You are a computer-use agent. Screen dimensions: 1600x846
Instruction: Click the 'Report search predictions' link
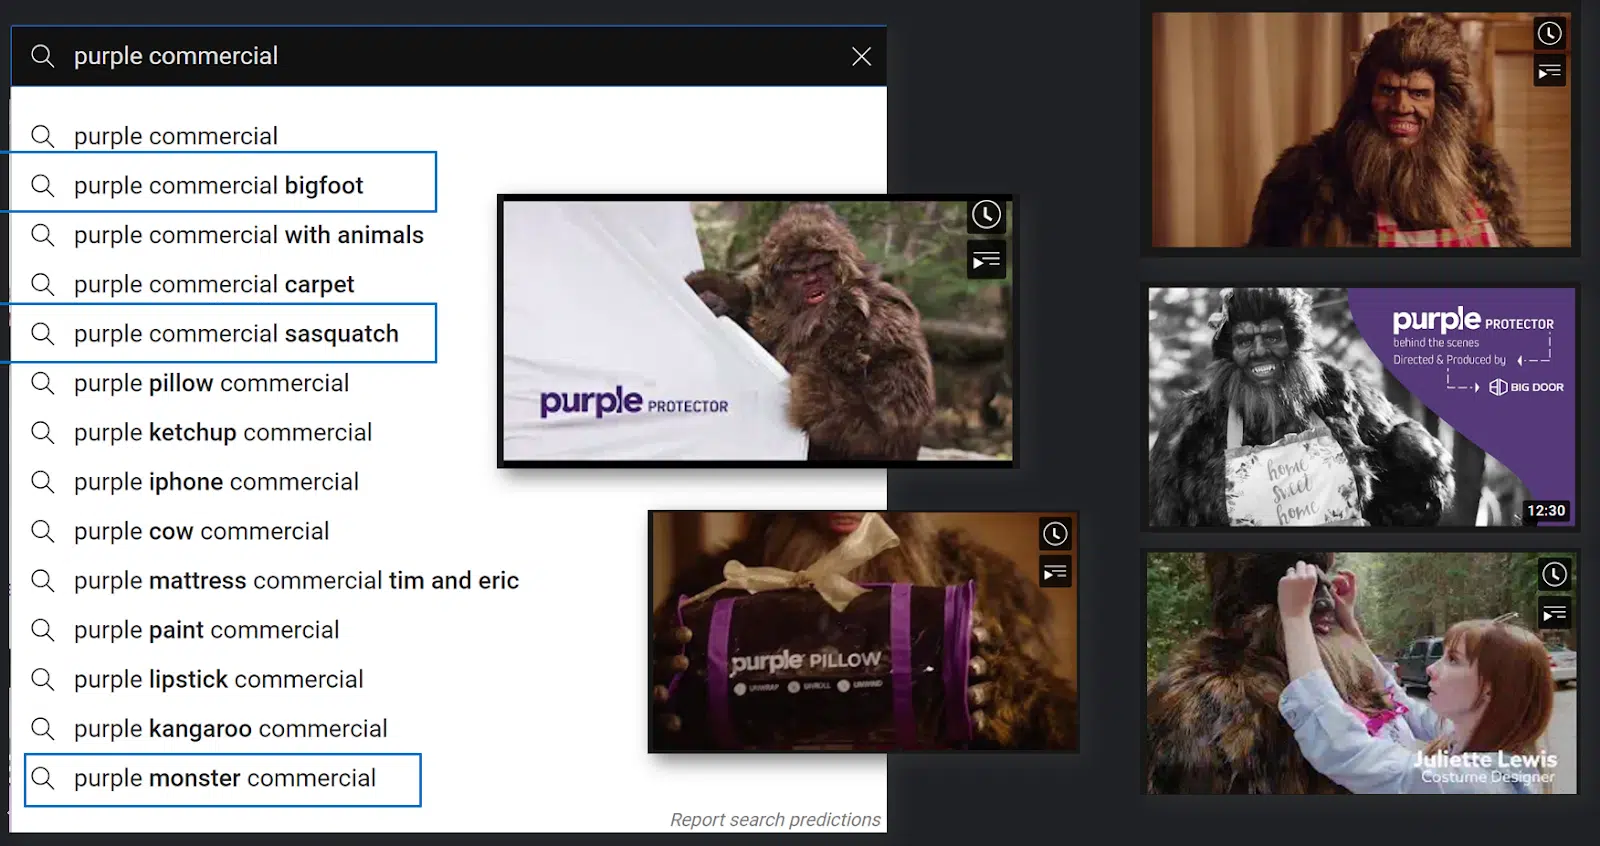click(775, 820)
